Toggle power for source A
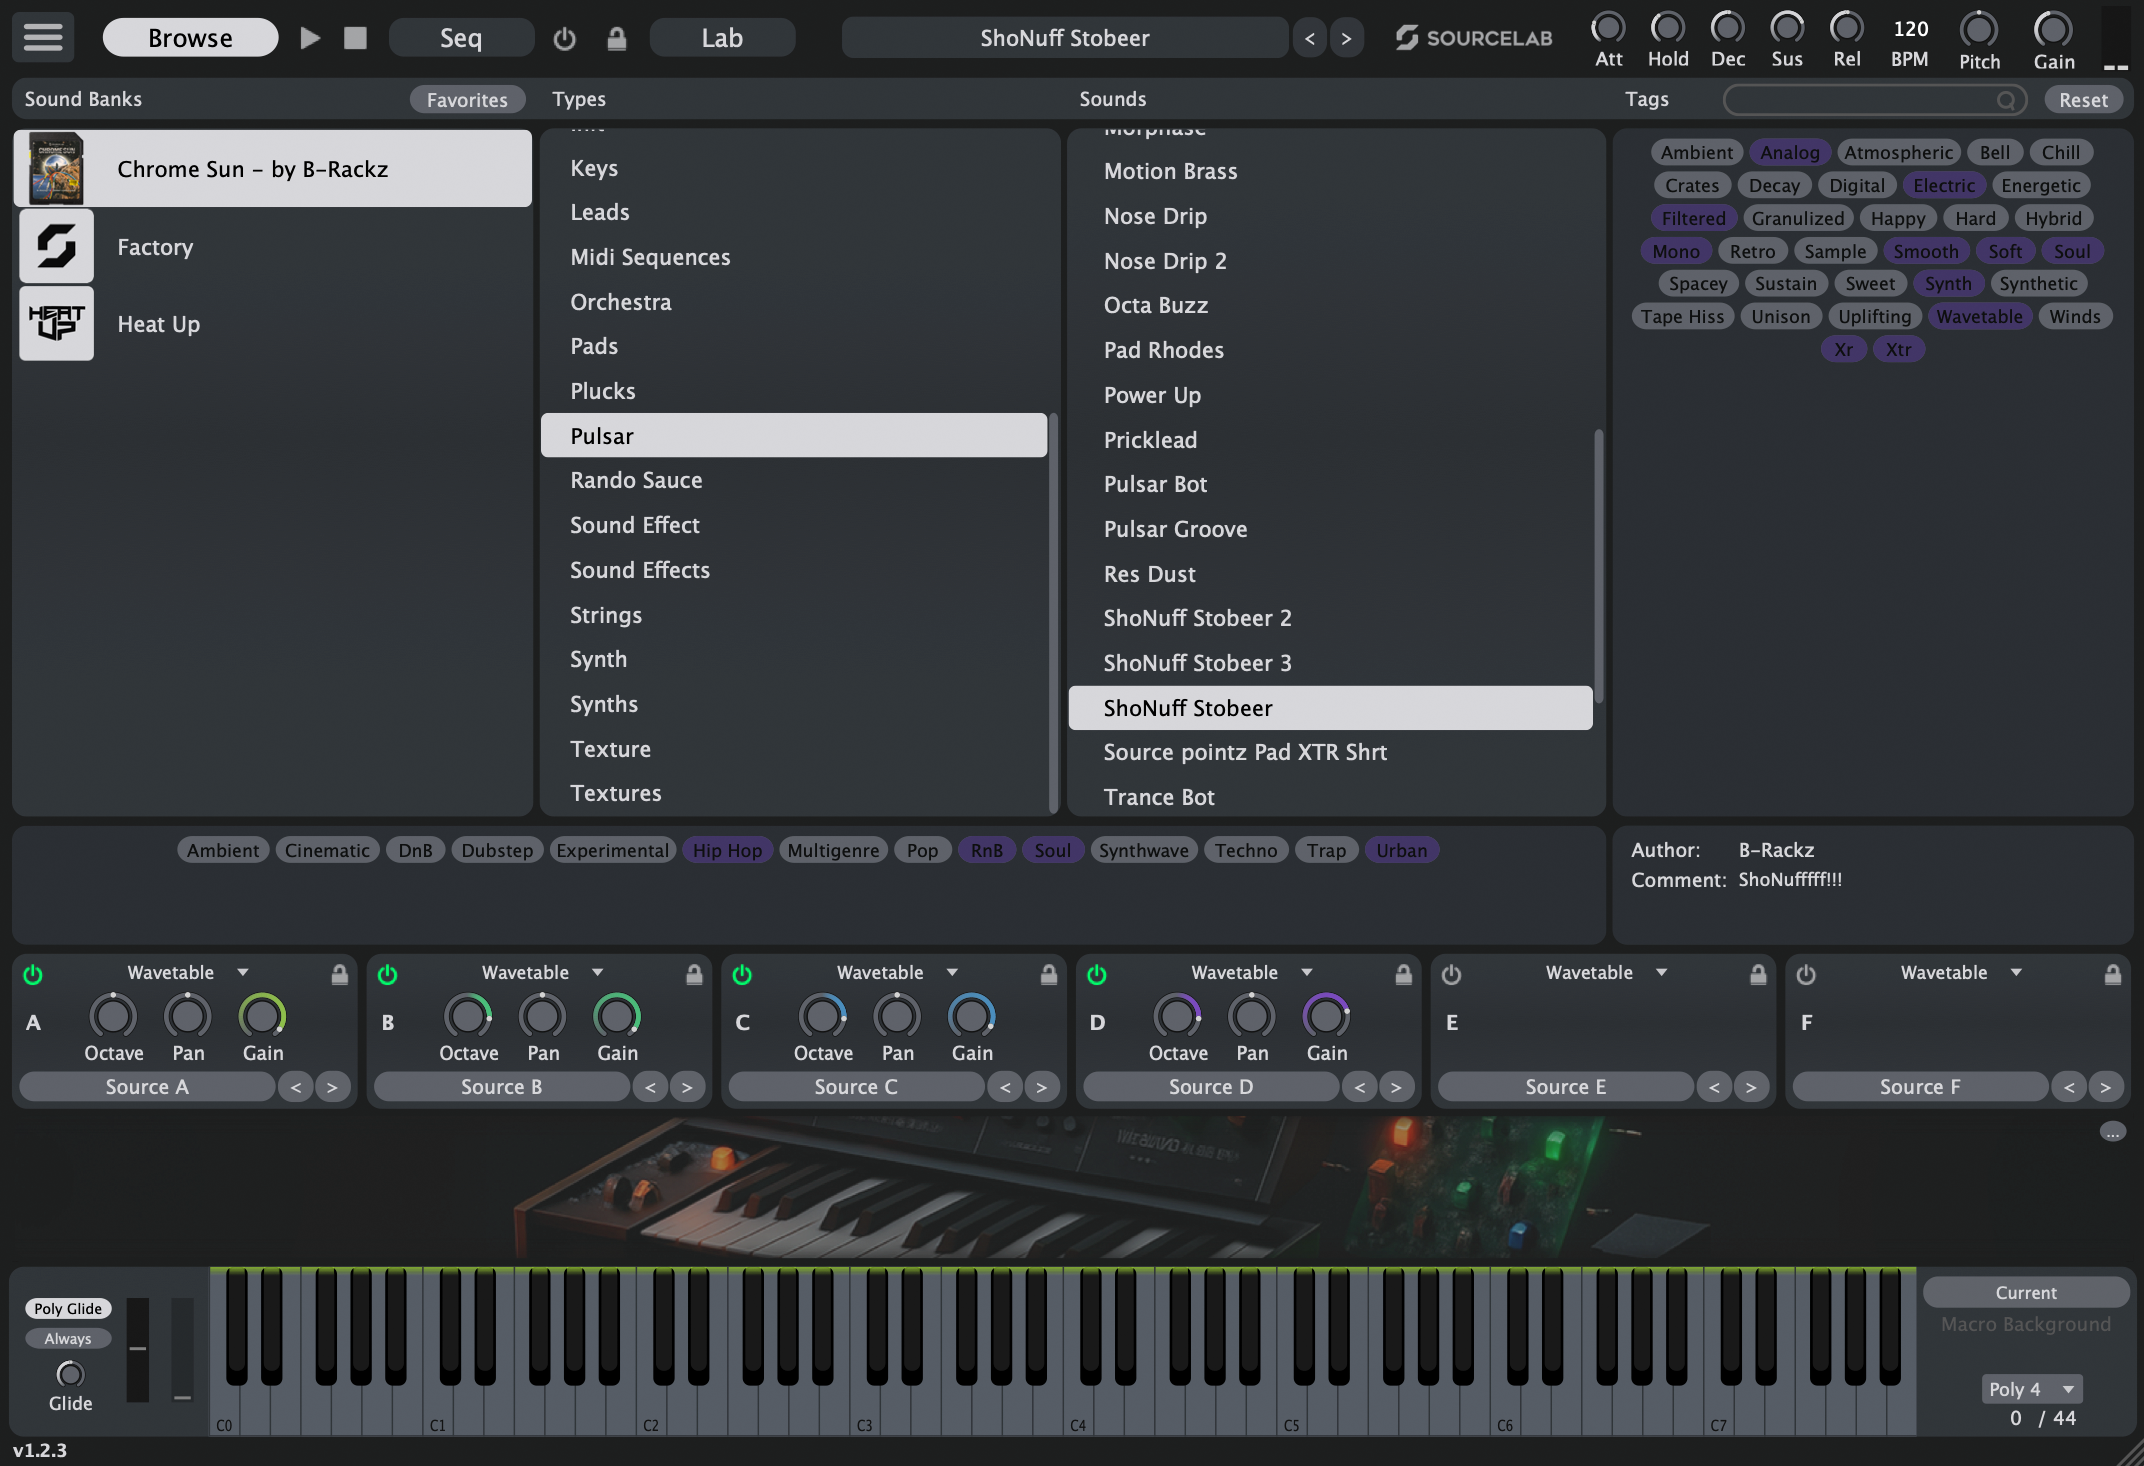Screen dimensions: 2144x1466 tap(33, 974)
